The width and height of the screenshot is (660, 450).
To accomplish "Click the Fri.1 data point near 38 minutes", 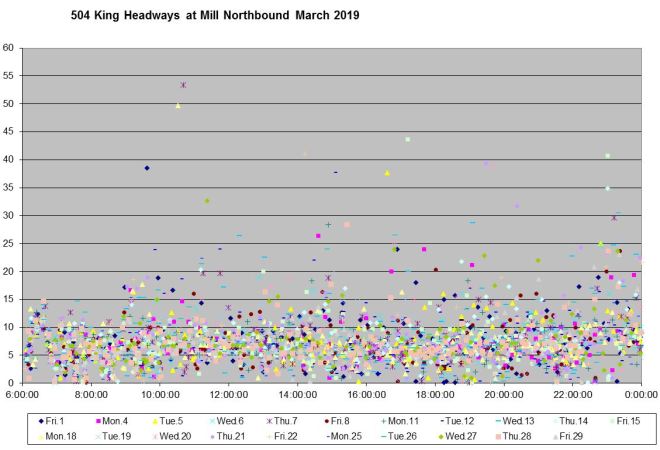I will coord(146,168).
